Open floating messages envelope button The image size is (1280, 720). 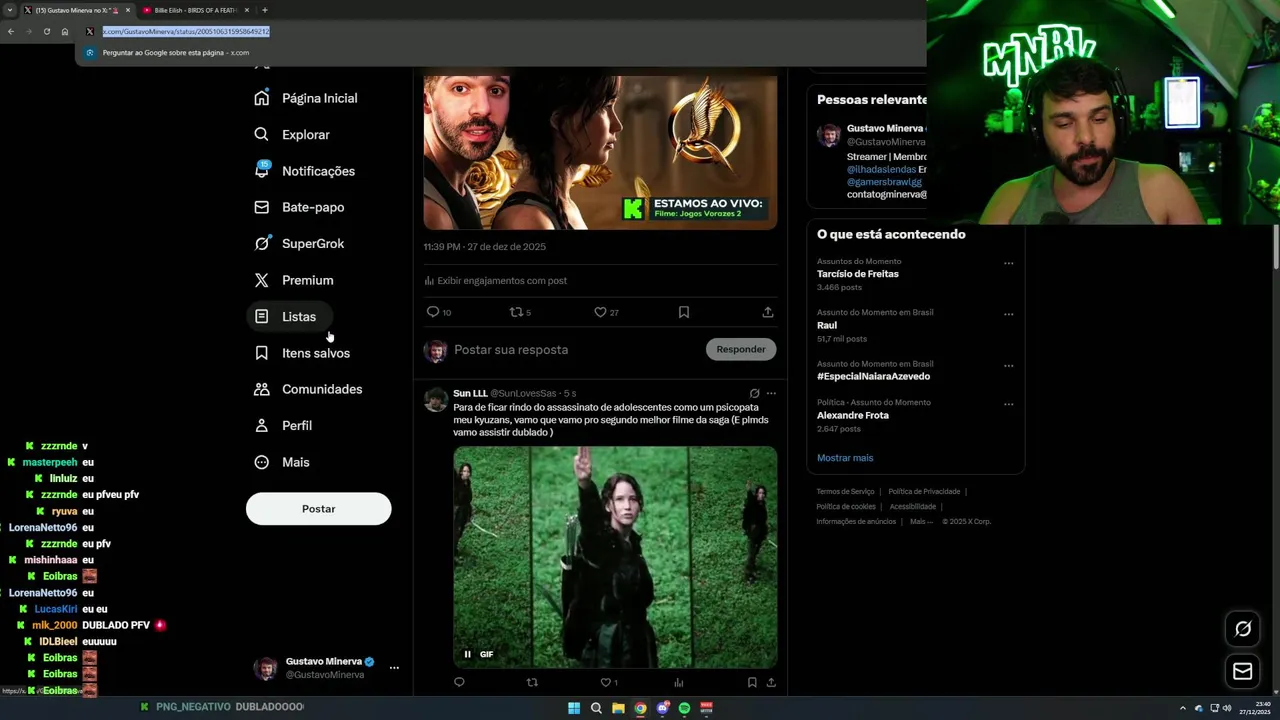click(1243, 672)
